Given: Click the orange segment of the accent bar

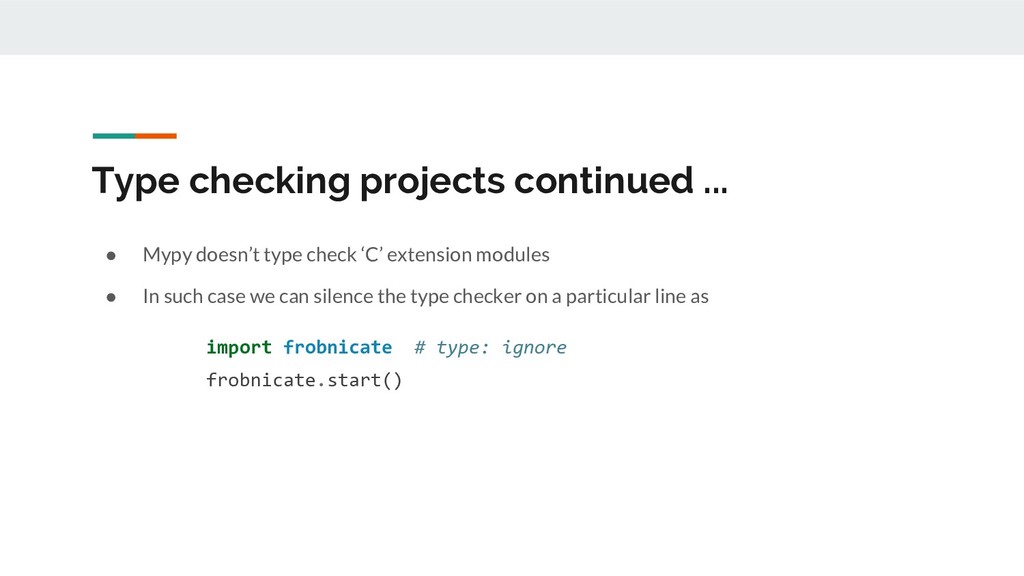Looking at the screenshot, I should (x=156, y=135).
